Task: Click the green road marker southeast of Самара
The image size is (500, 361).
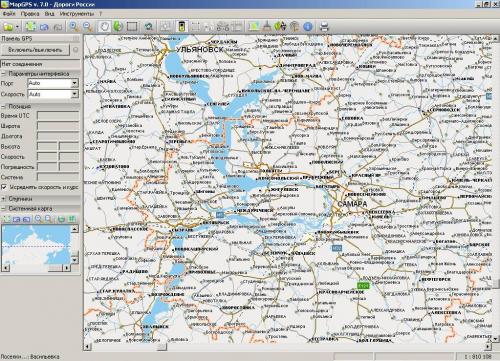Action: click(x=363, y=285)
